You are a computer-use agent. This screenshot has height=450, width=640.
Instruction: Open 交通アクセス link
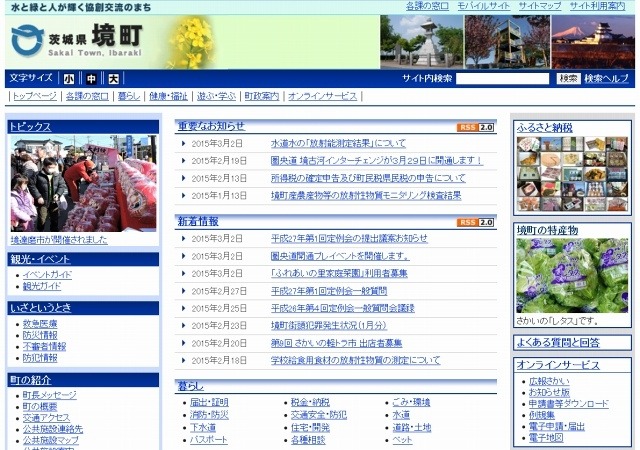[x=46, y=418]
